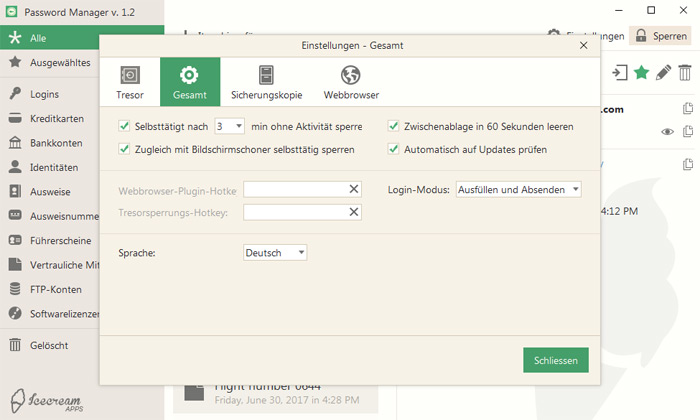Screen dimensions: 700x420
Task: Click the license card icon beside Führerscheine
Action: tap(15, 240)
